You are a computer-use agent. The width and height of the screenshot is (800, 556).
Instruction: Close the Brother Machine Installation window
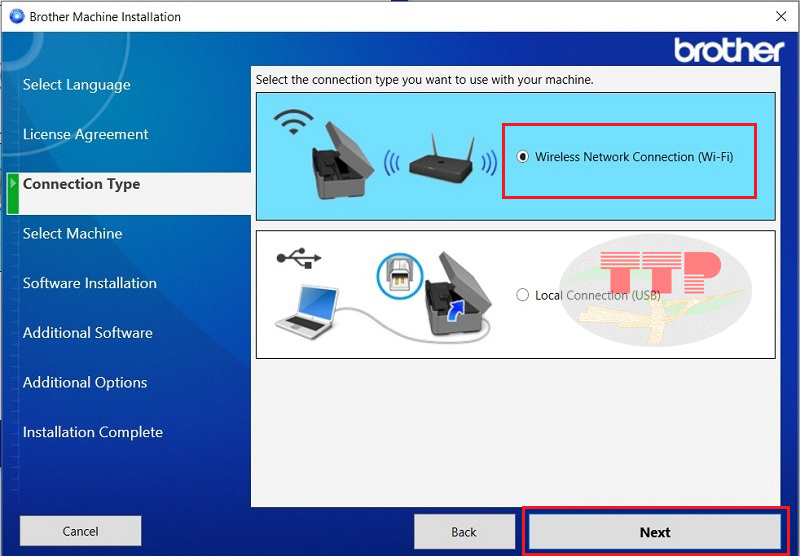781,16
